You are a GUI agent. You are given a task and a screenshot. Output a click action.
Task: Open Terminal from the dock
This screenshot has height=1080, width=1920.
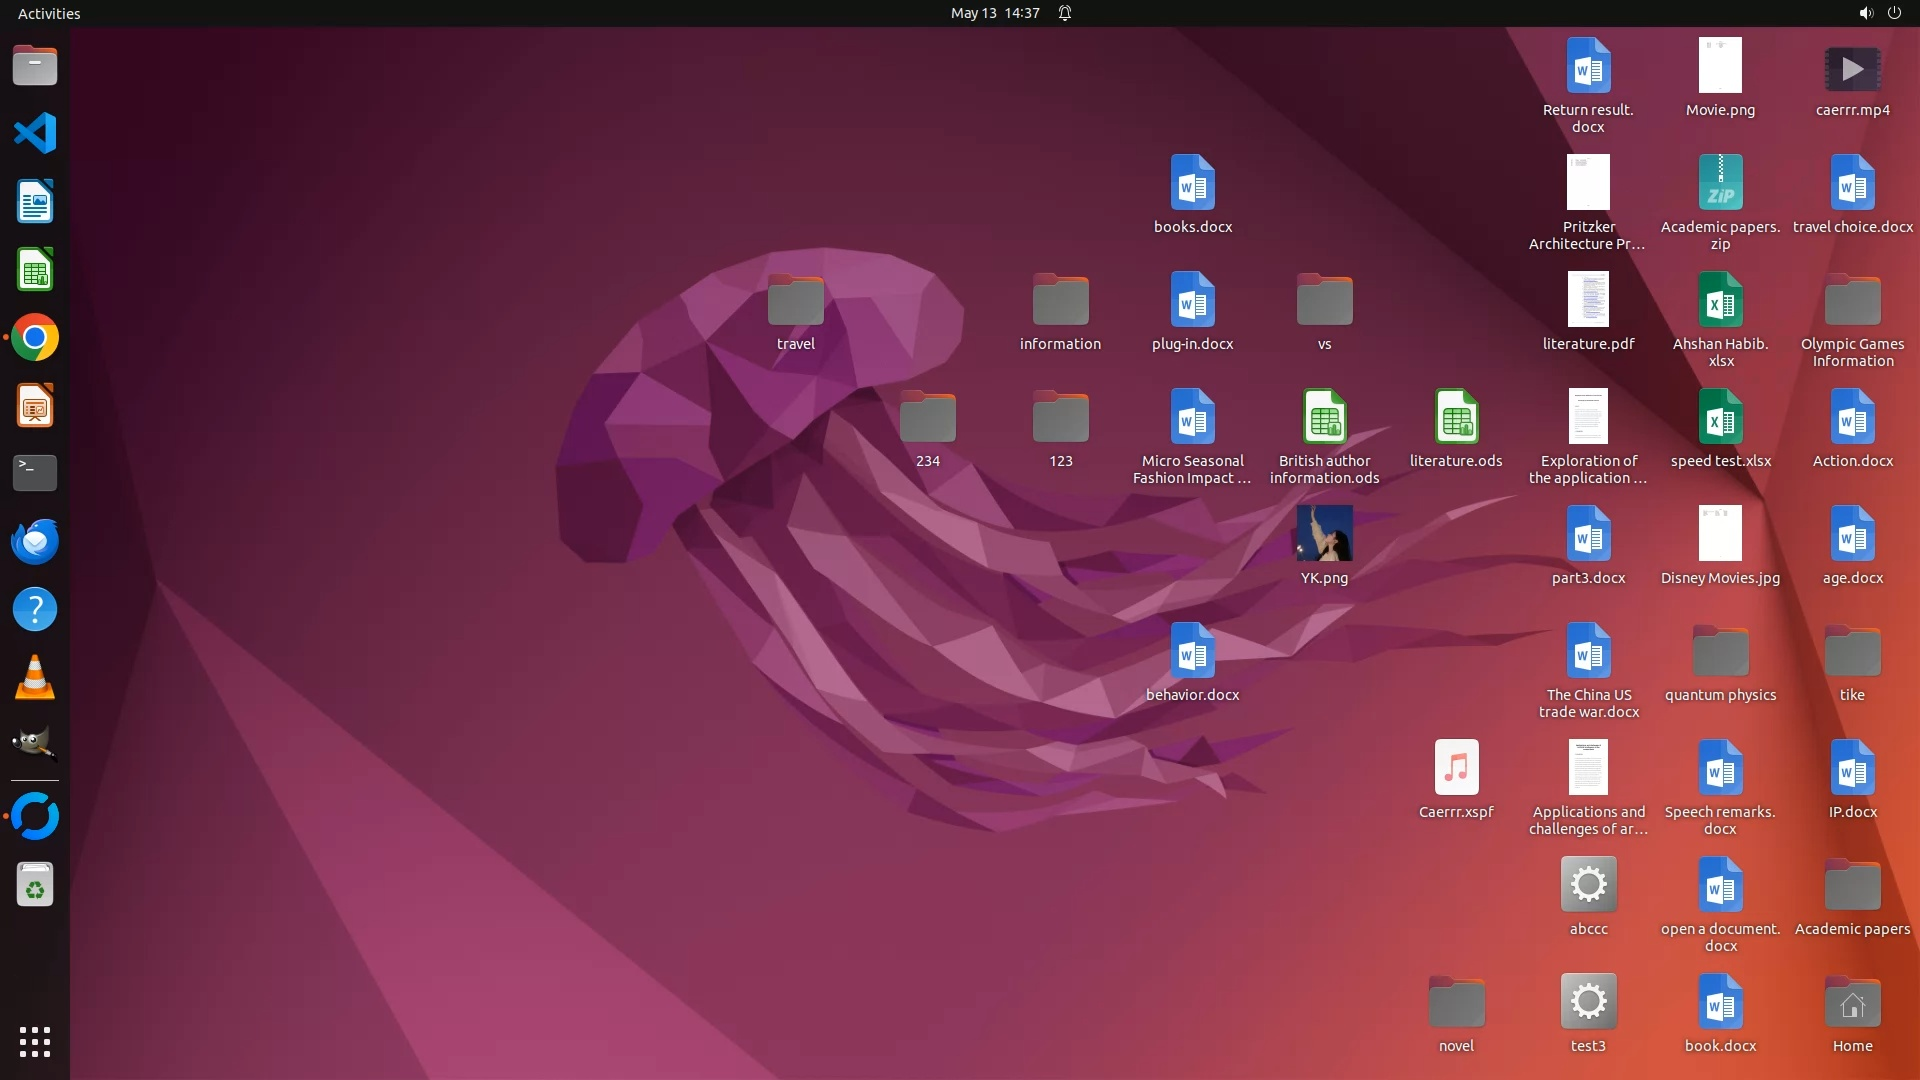tap(35, 473)
